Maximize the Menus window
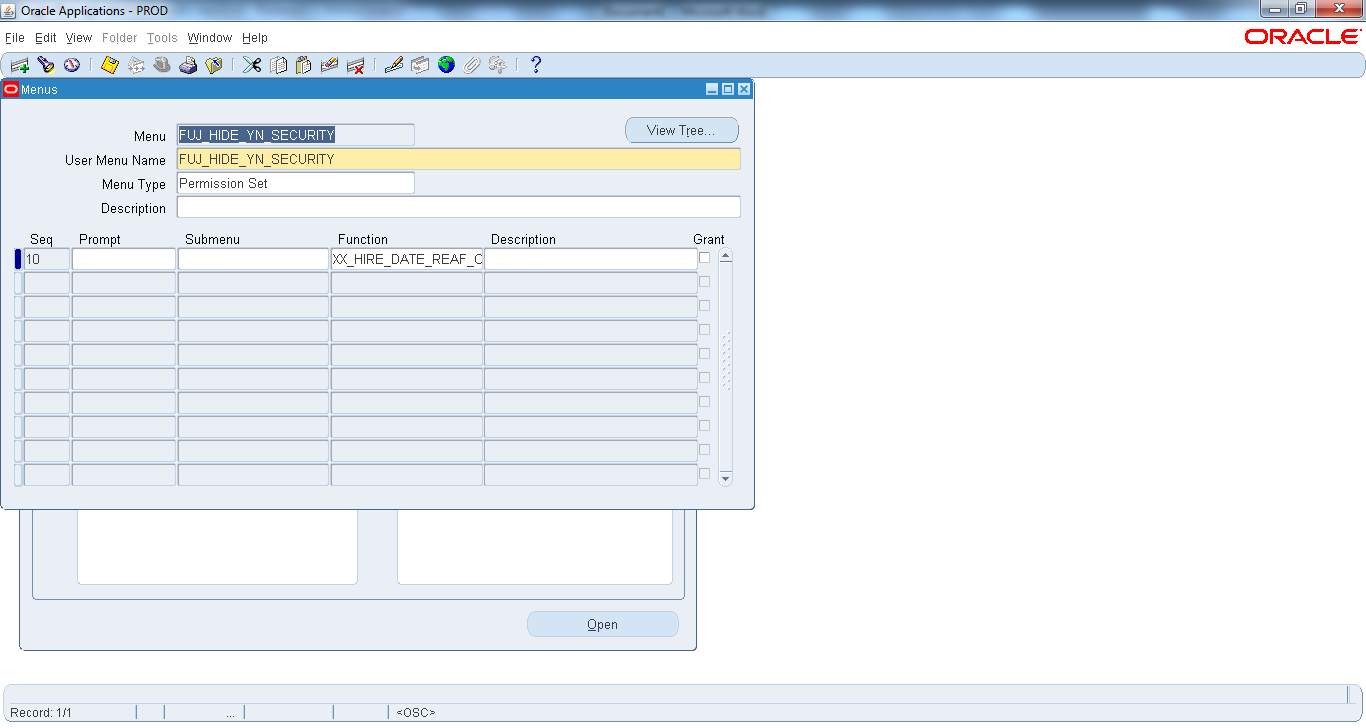This screenshot has width=1366, height=728. 728,89
